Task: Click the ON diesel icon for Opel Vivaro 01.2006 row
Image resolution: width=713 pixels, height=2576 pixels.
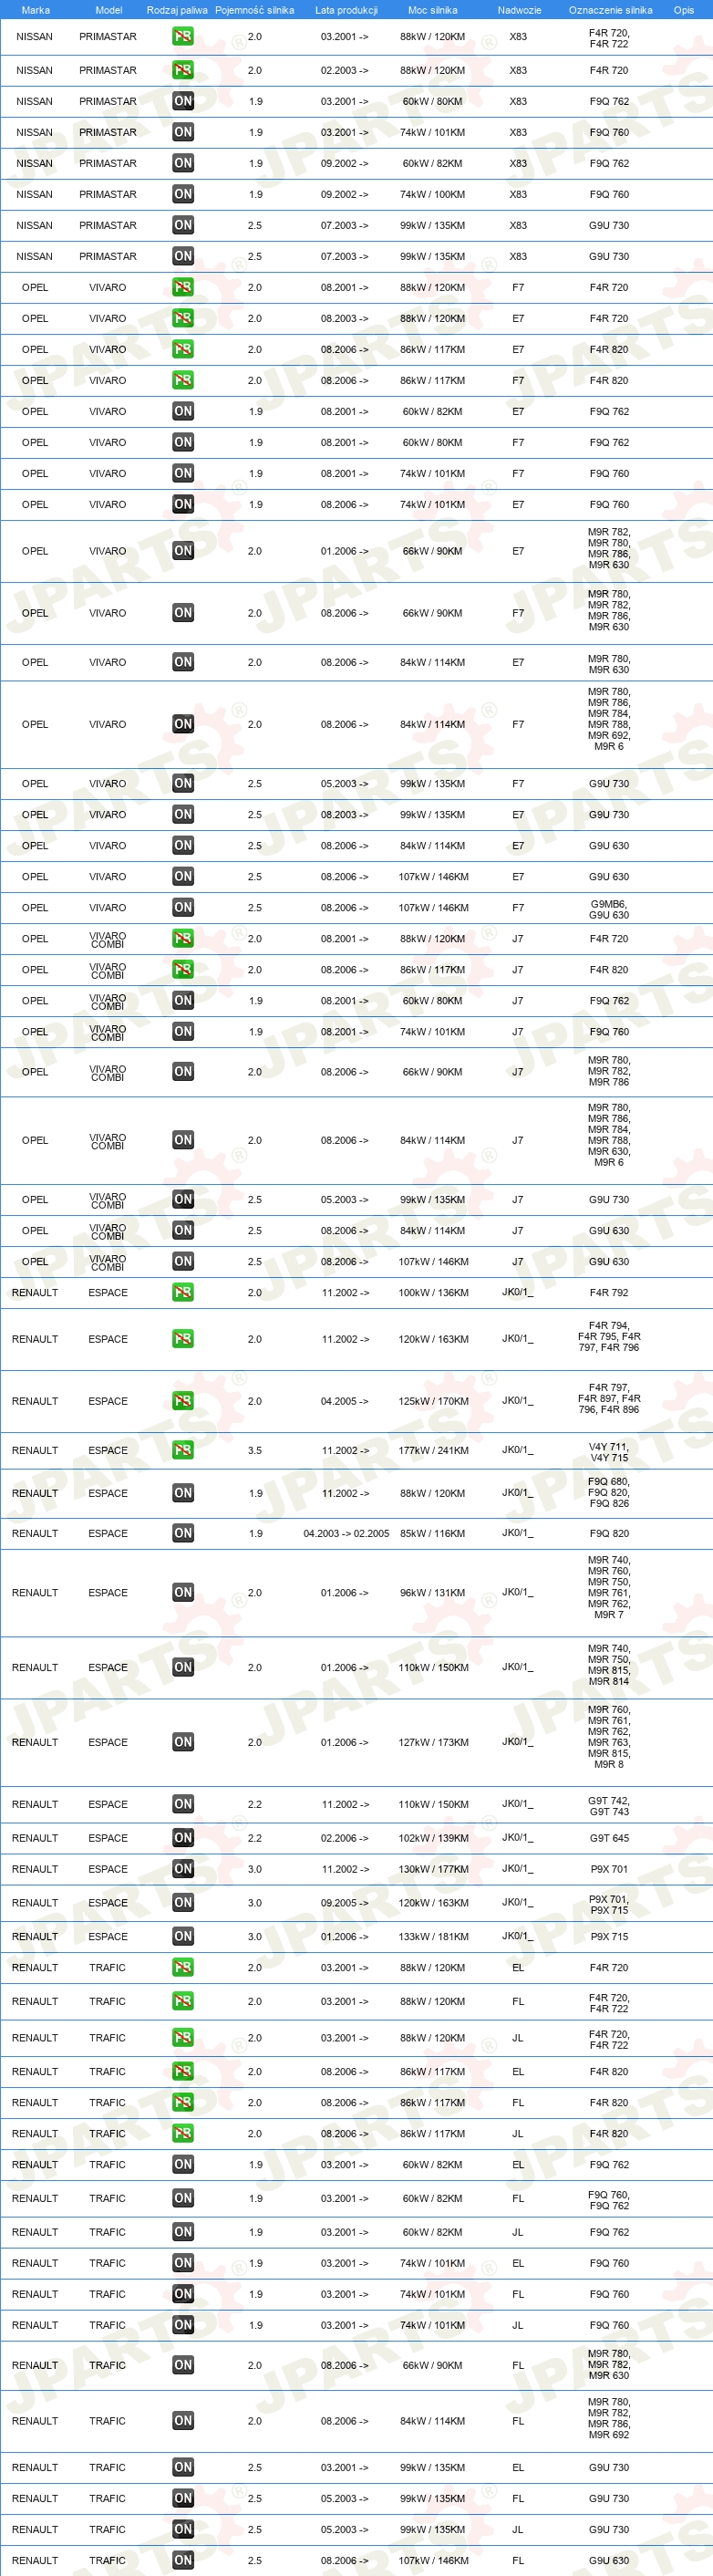Action: [183, 551]
